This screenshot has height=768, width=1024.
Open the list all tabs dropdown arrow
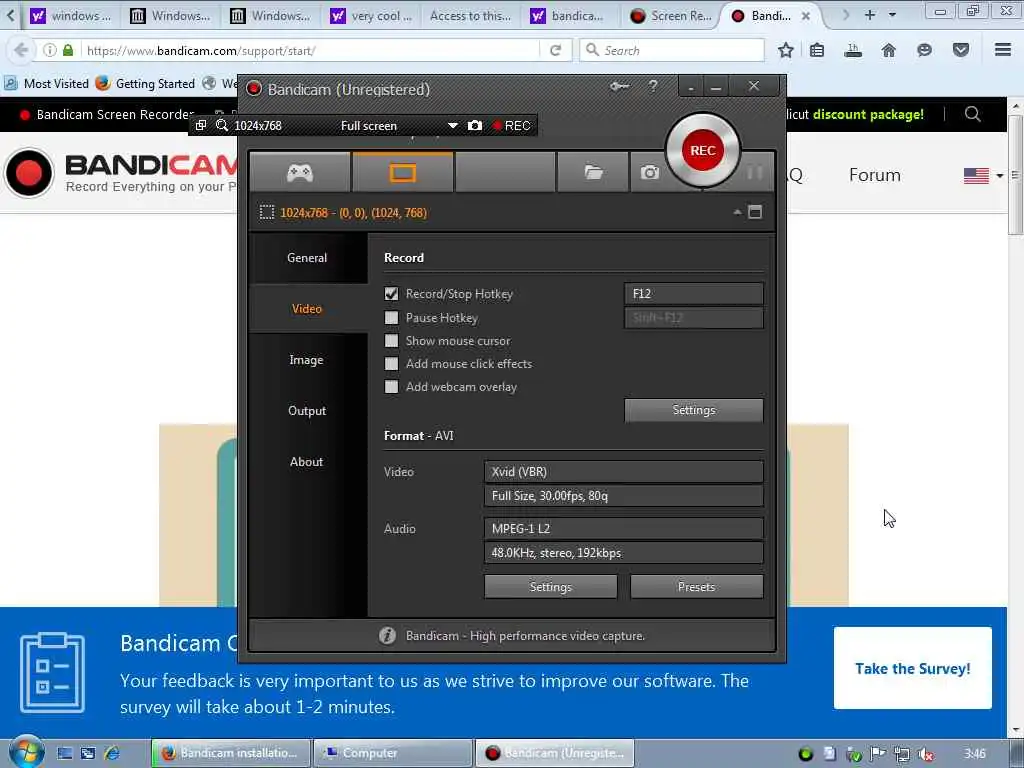point(892,14)
